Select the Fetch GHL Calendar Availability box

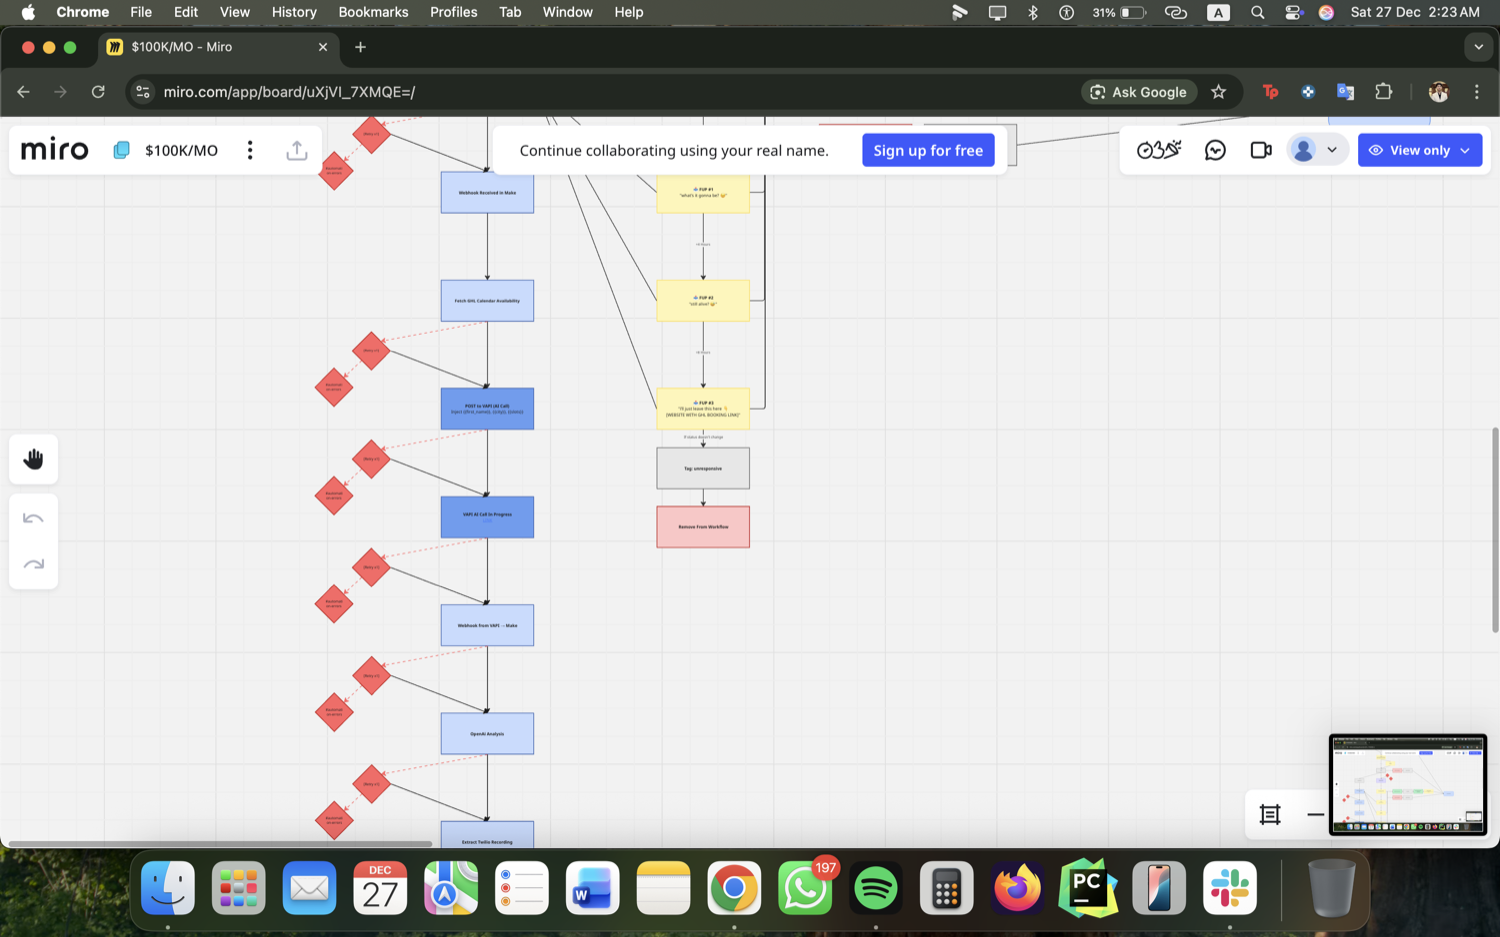tap(487, 301)
